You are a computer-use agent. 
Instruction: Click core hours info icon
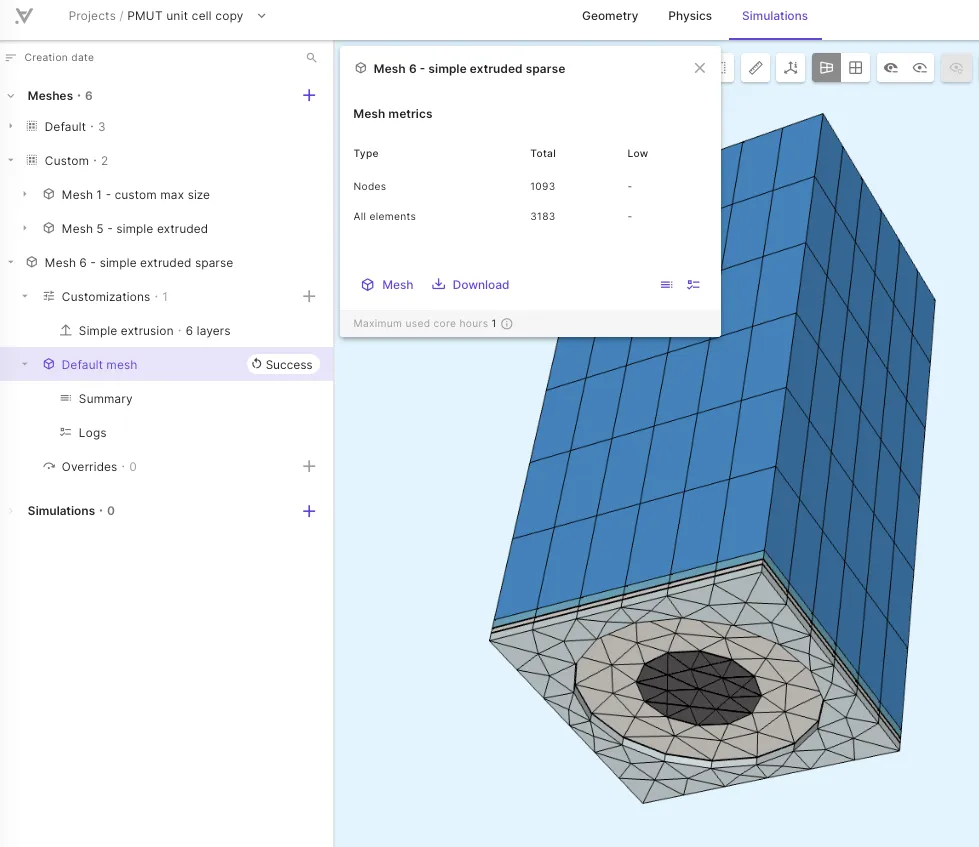pyautogui.click(x=507, y=323)
